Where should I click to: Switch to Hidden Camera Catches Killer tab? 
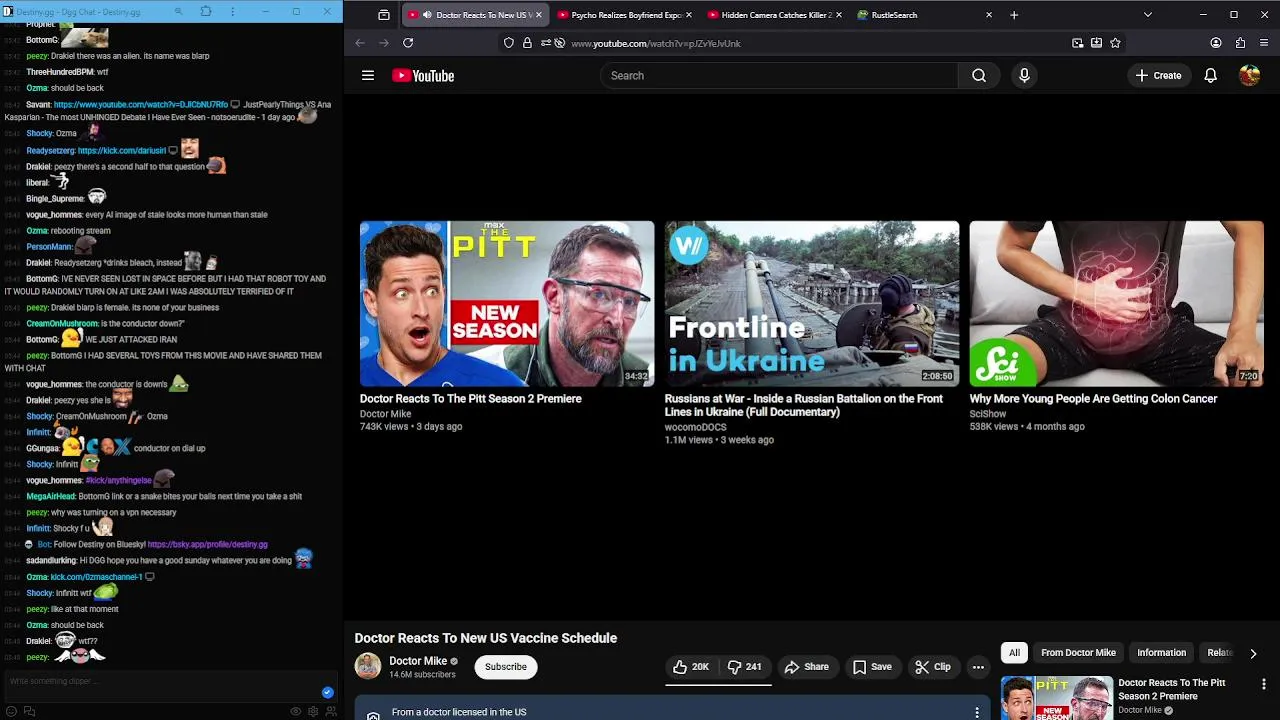click(x=776, y=15)
